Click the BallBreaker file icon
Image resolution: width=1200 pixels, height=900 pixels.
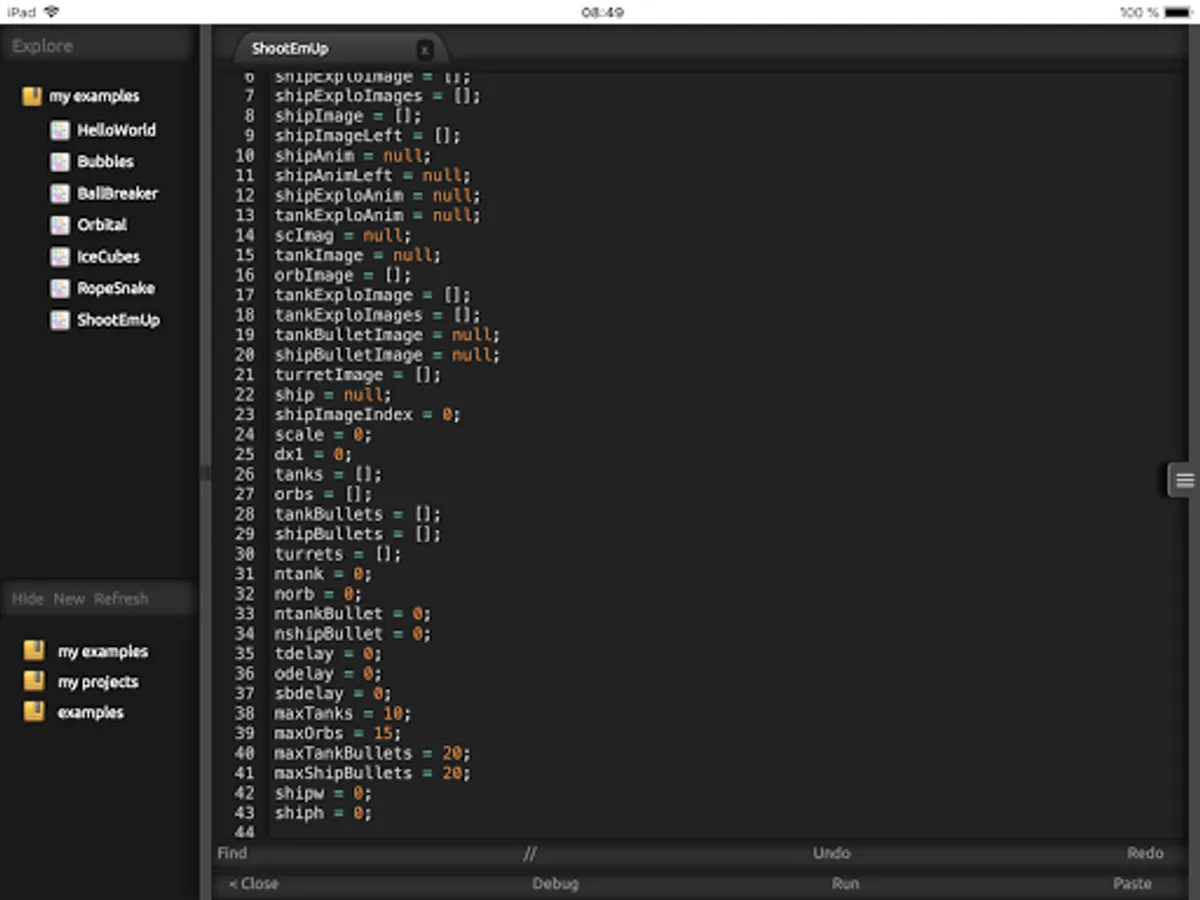60,193
